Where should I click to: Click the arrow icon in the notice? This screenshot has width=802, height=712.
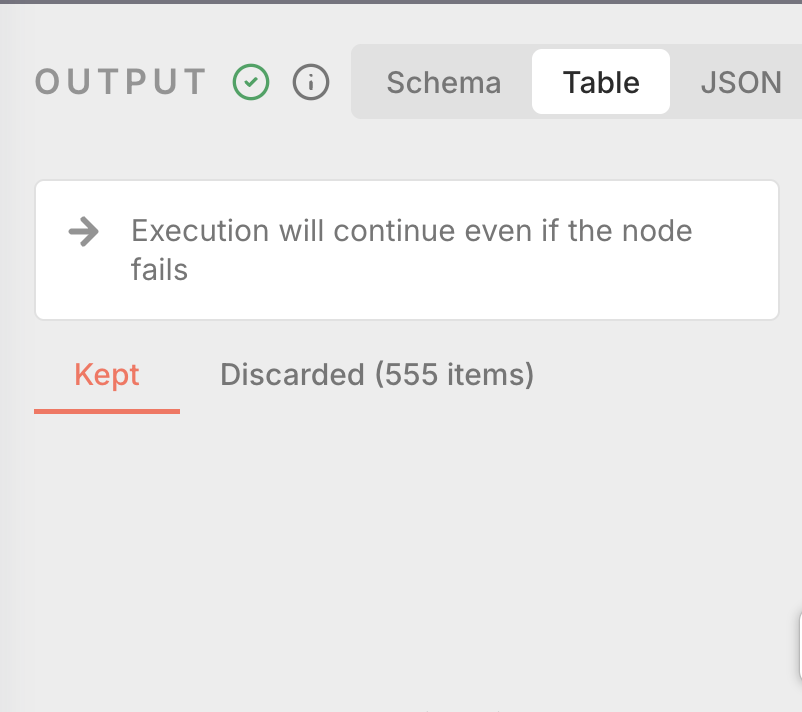pyautogui.click(x=84, y=233)
